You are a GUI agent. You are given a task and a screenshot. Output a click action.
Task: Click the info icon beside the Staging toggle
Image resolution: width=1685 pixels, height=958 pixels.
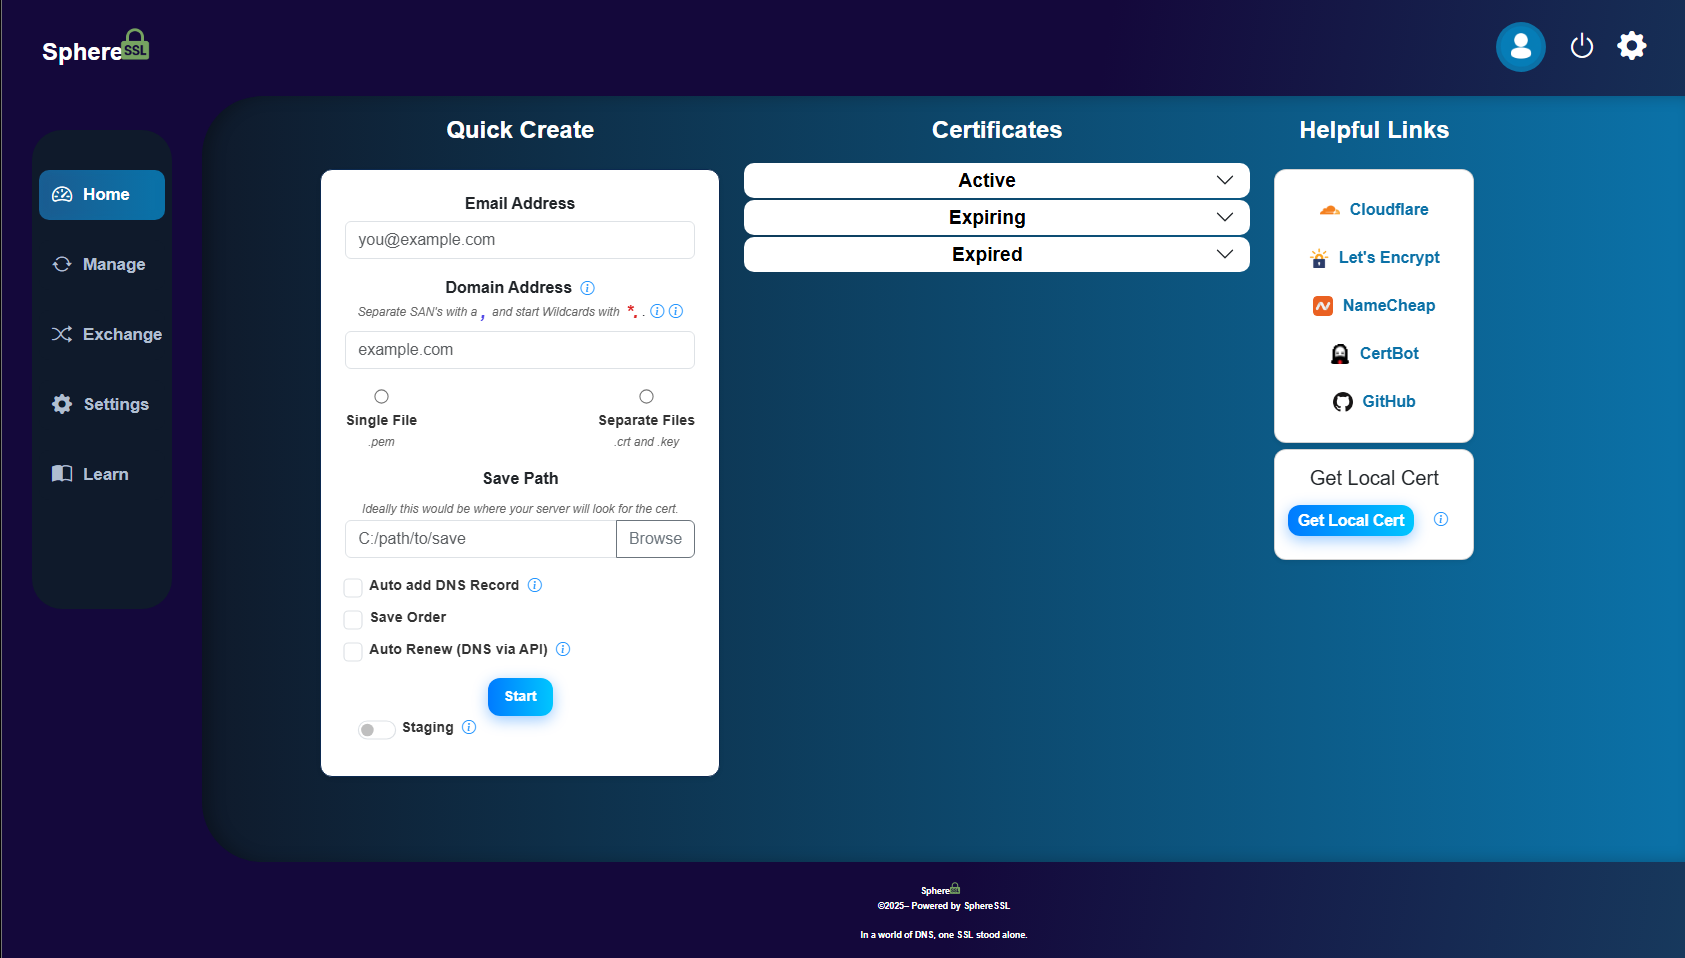pyautogui.click(x=469, y=728)
